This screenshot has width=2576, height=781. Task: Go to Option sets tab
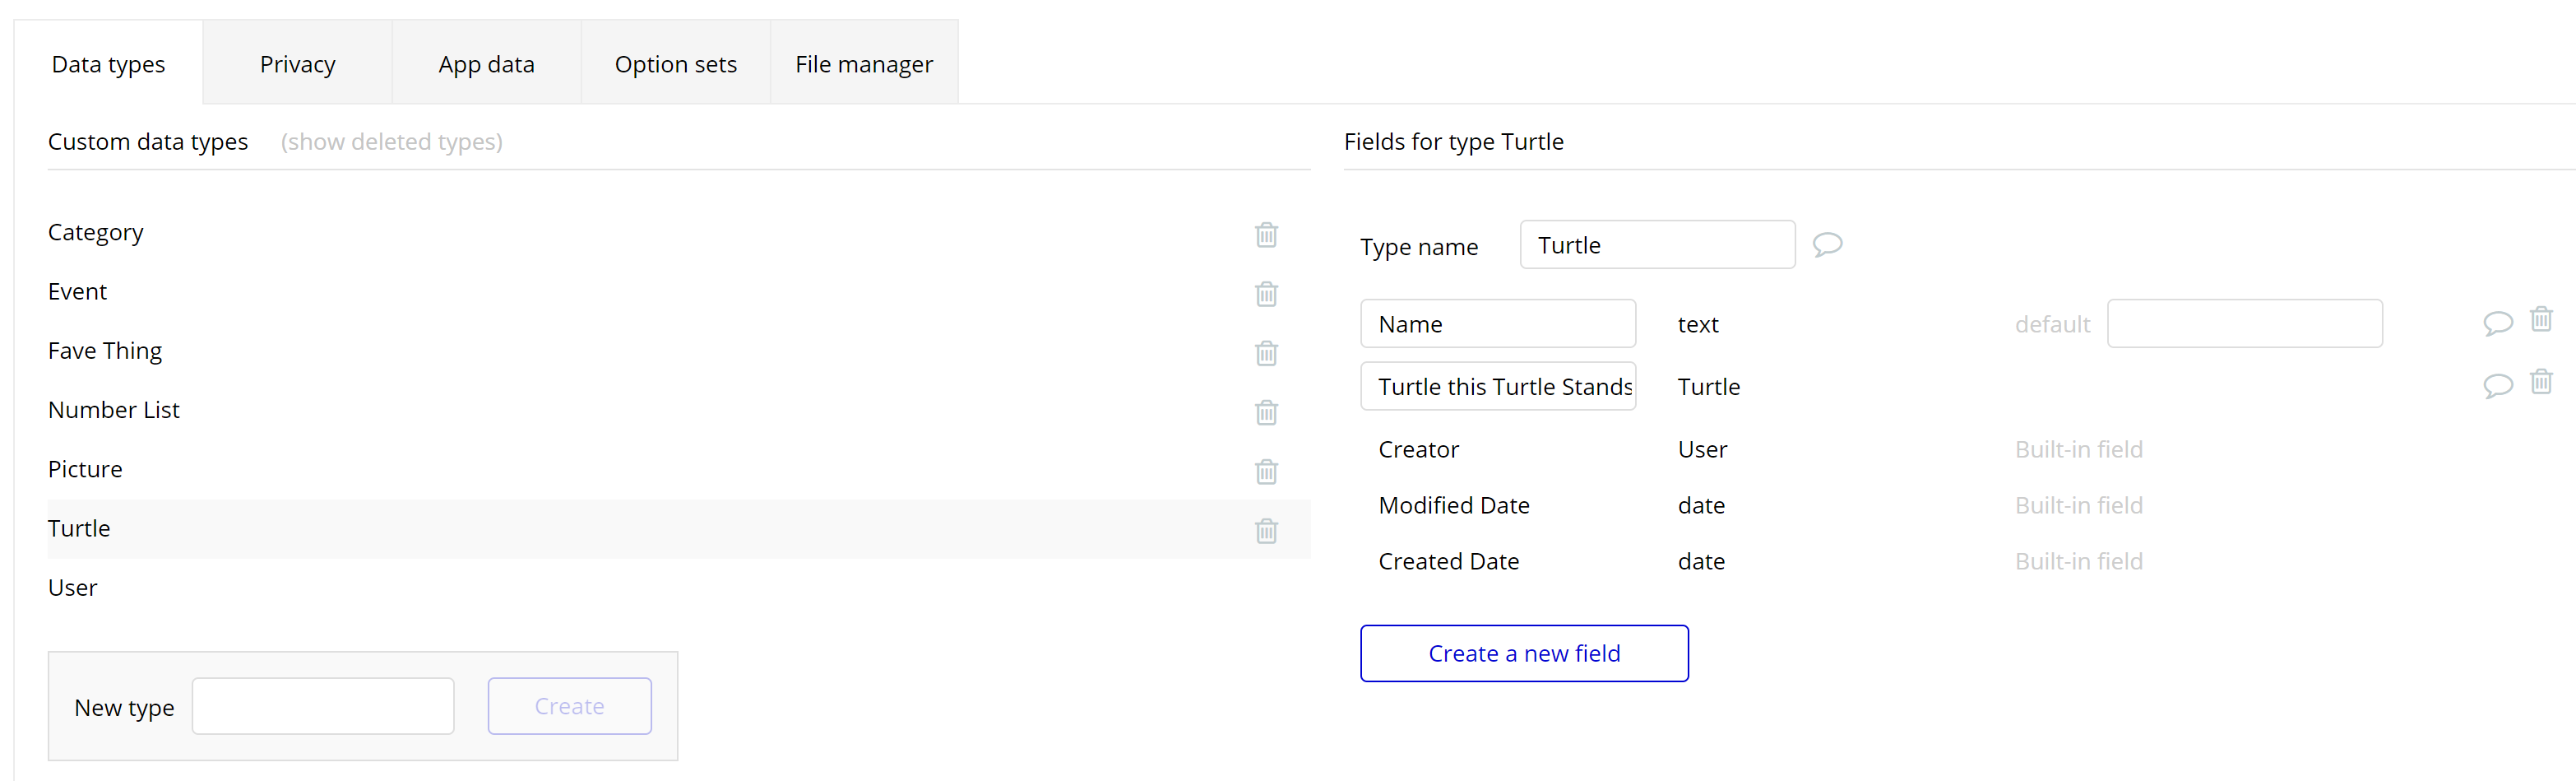675,64
